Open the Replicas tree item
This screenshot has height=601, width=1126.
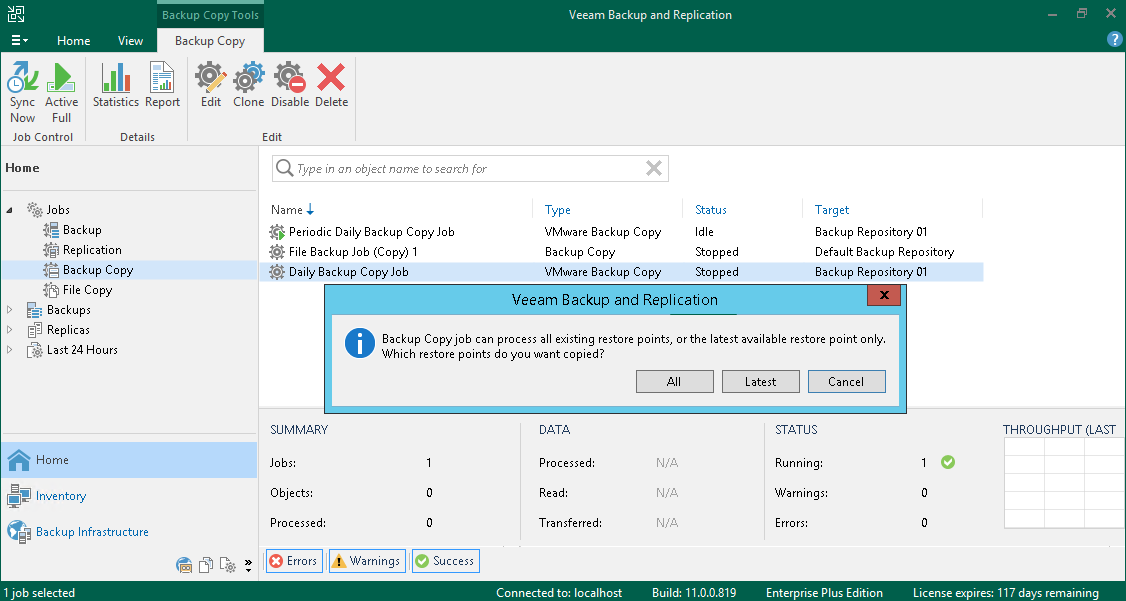pyautogui.click(x=68, y=330)
